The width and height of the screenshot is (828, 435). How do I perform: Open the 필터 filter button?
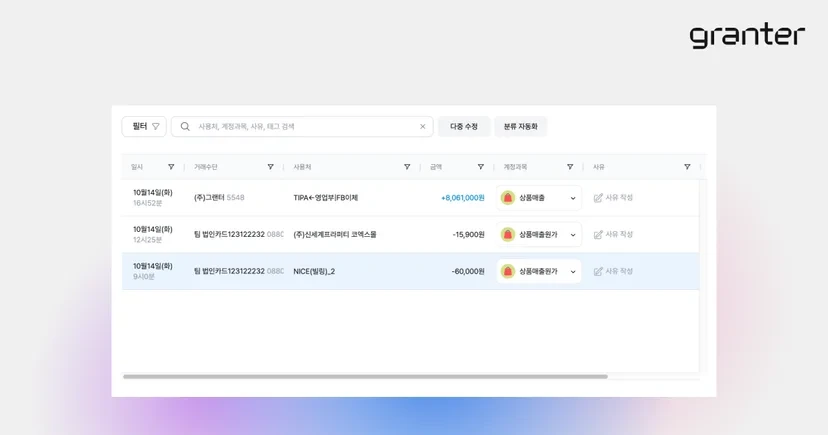click(144, 127)
